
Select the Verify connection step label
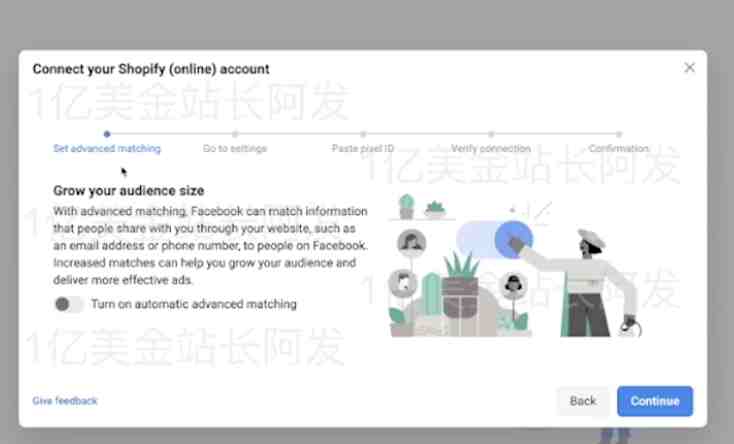pyautogui.click(x=491, y=148)
